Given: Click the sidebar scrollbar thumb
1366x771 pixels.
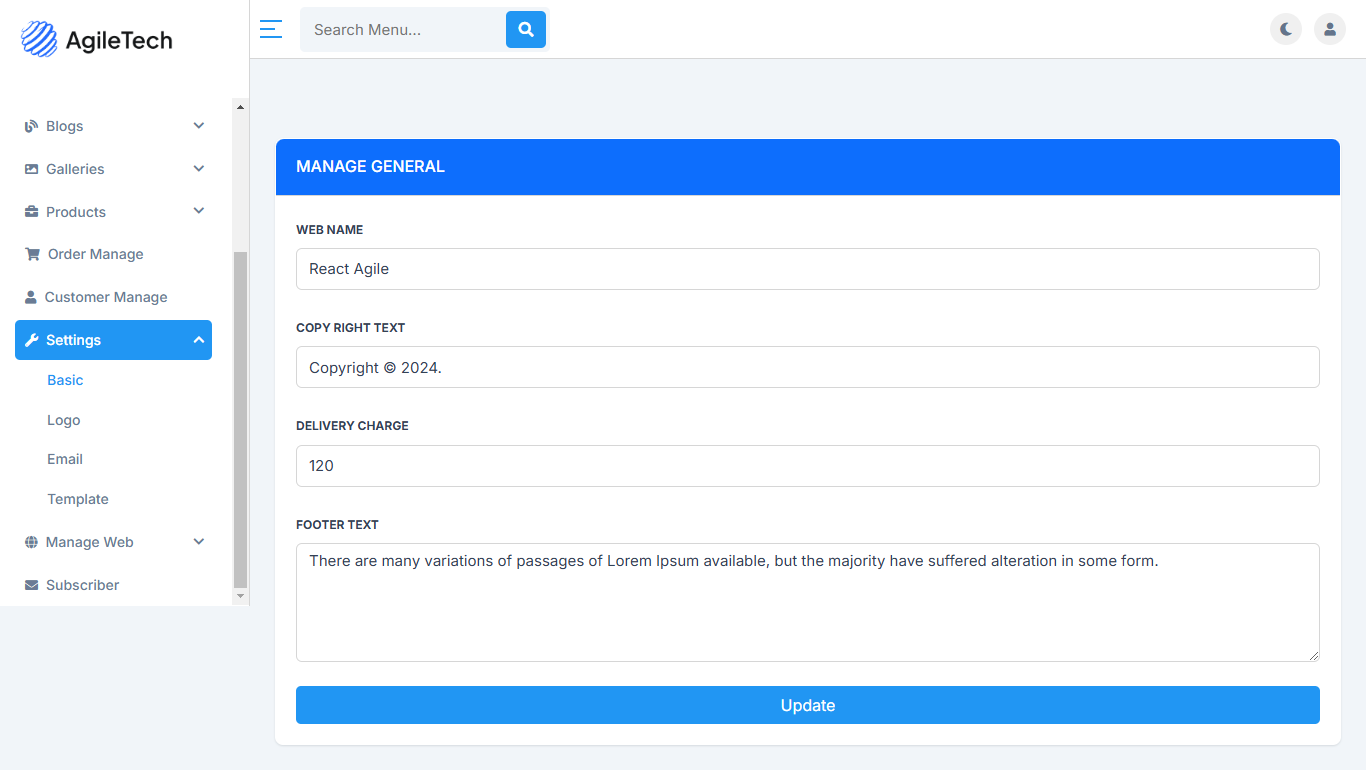Looking at the screenshot, I should (240, 420).
